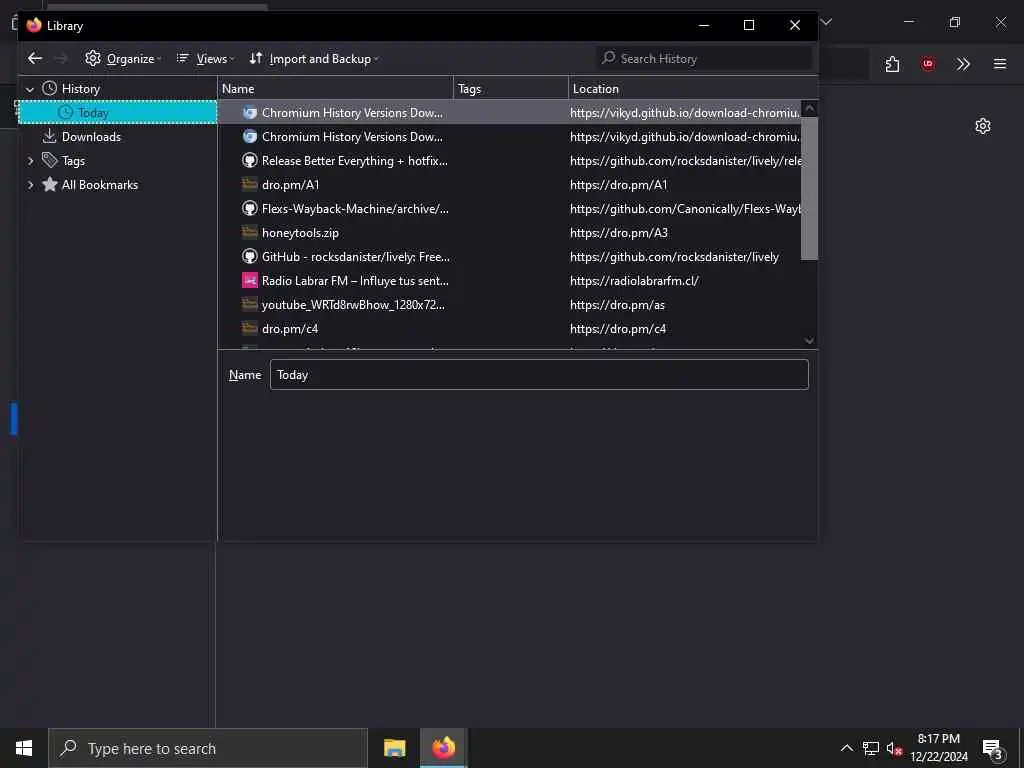Select Downloads in the sidebar

pyautogui.click(x=118, y=136)
